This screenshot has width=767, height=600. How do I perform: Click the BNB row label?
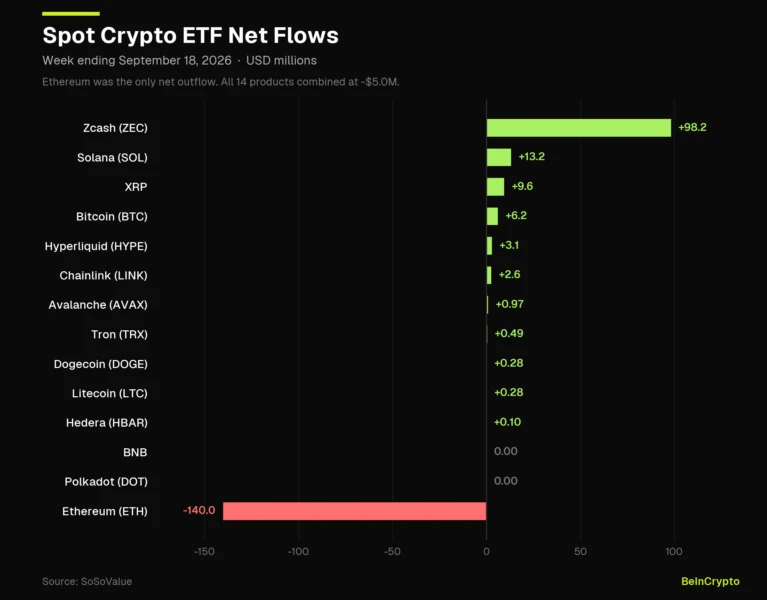[x=135, y=452]
